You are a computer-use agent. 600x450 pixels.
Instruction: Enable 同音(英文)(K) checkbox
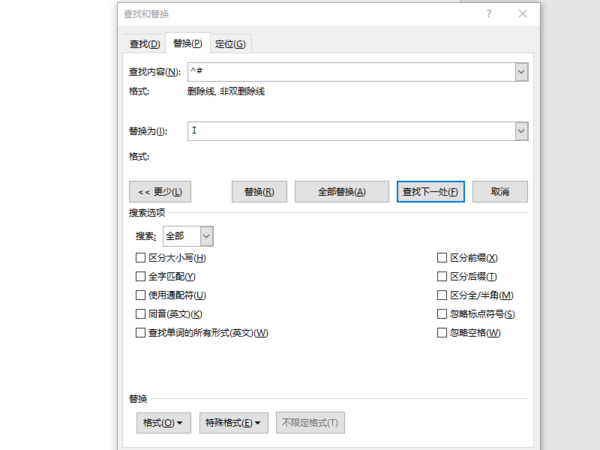pos(140,314)
